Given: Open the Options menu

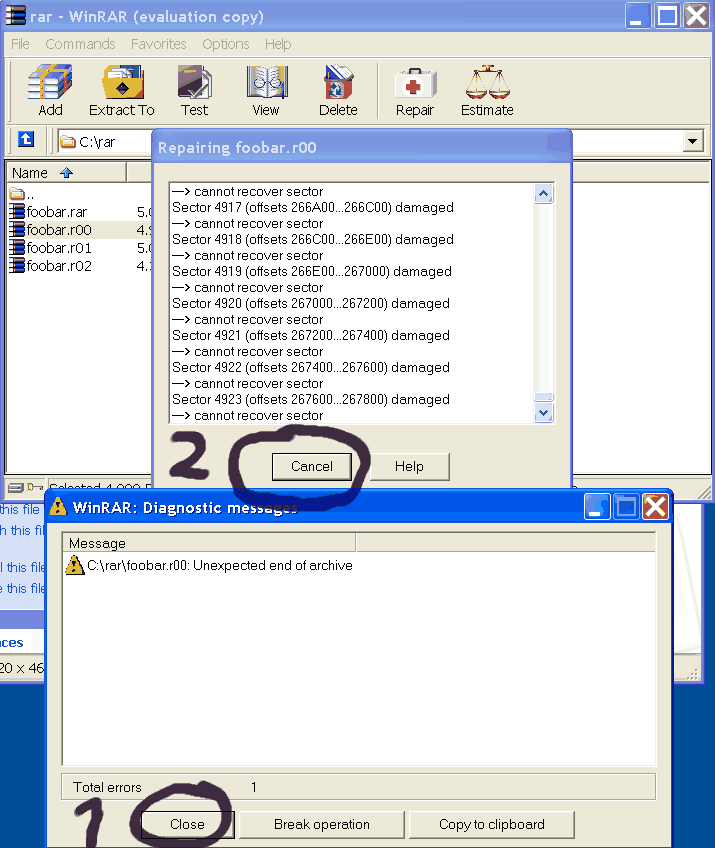Looking at the screenshot, I should 226,44.
